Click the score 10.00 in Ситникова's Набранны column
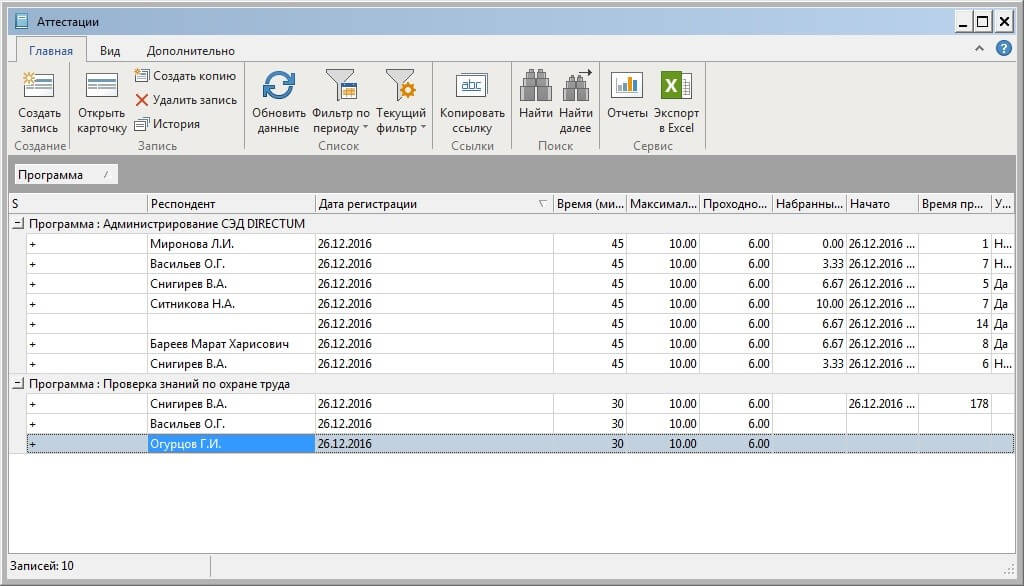 coord(809,304)
